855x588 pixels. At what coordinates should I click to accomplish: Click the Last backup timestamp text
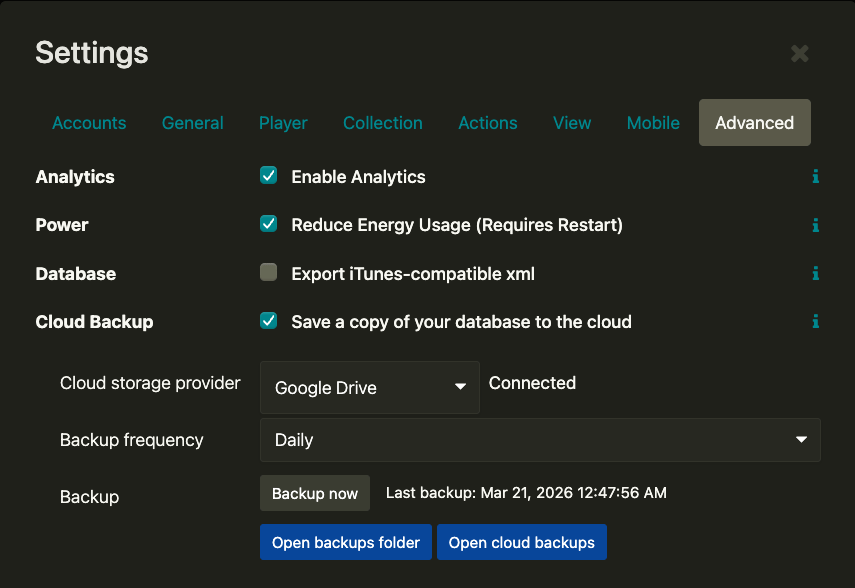526,493
